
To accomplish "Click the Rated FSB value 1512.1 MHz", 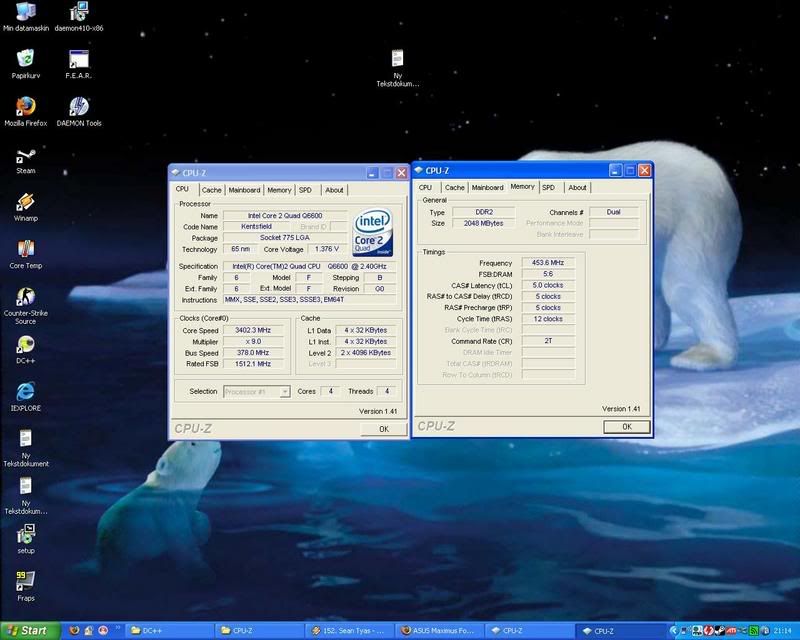I will tap(253, 364).
